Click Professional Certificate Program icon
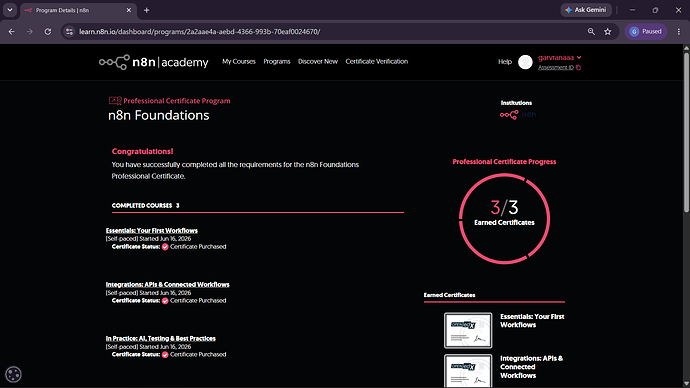690x388 pixels. [115, 101]
